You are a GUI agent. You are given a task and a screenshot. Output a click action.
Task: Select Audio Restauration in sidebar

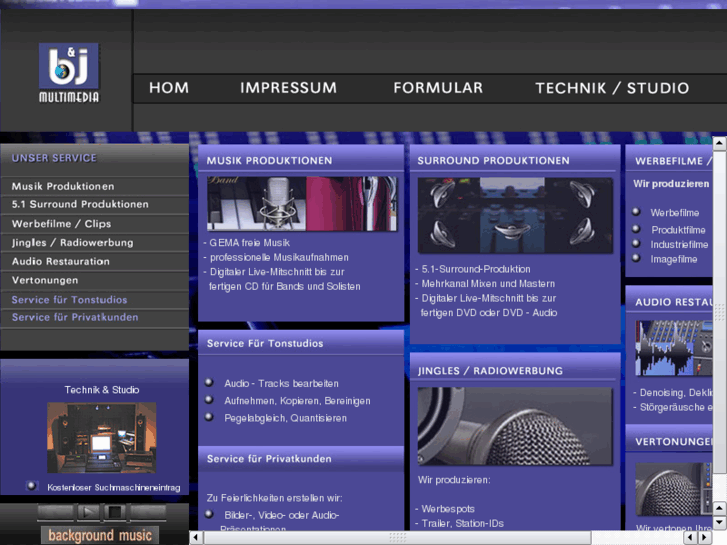click(x=61, y=261)
